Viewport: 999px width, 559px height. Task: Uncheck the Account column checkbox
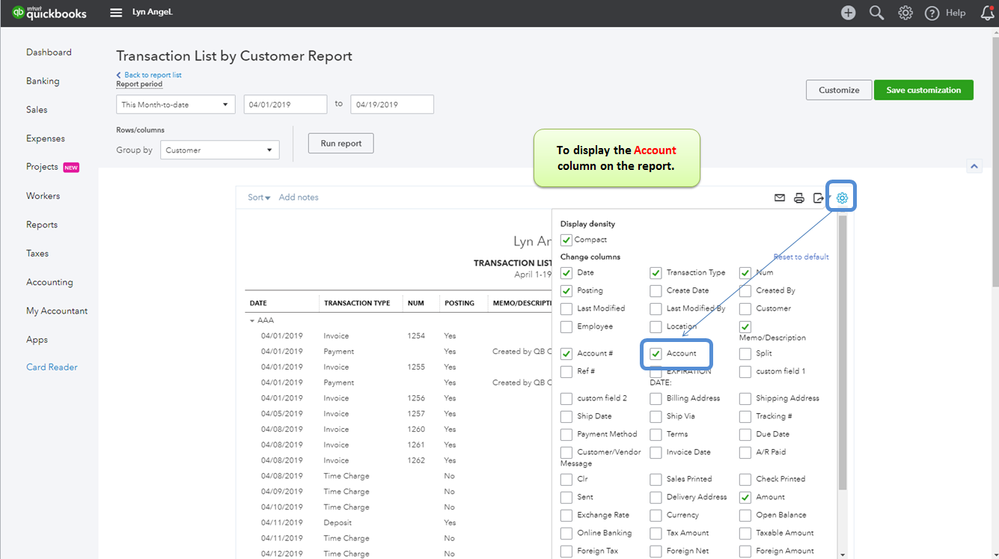(x=656, y=354)
